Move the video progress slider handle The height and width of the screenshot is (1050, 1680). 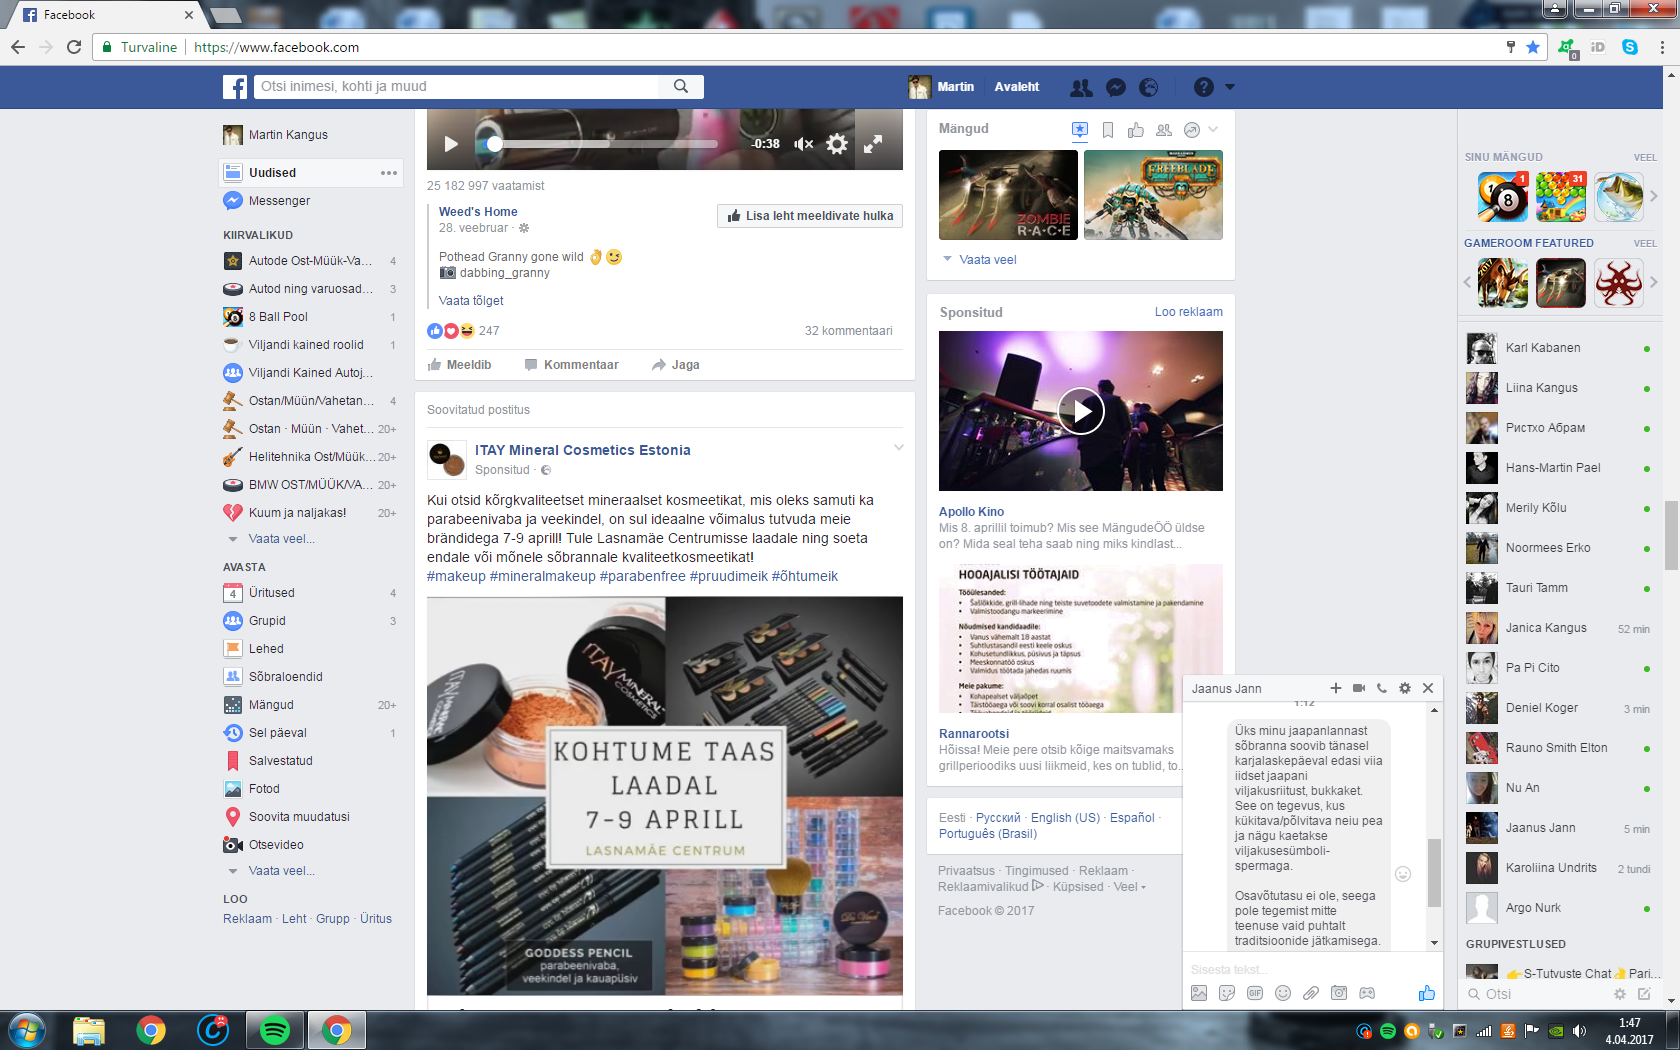click(493, 144)
